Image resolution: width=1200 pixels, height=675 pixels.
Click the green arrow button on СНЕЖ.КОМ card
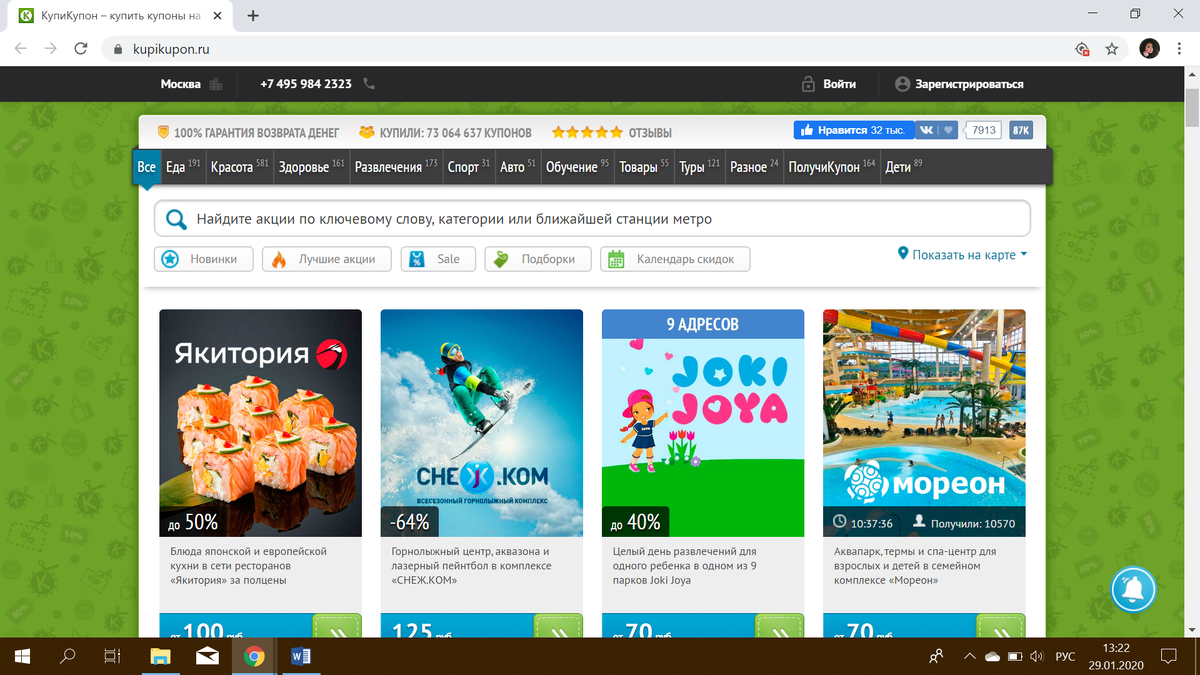(x=558, y=626)
